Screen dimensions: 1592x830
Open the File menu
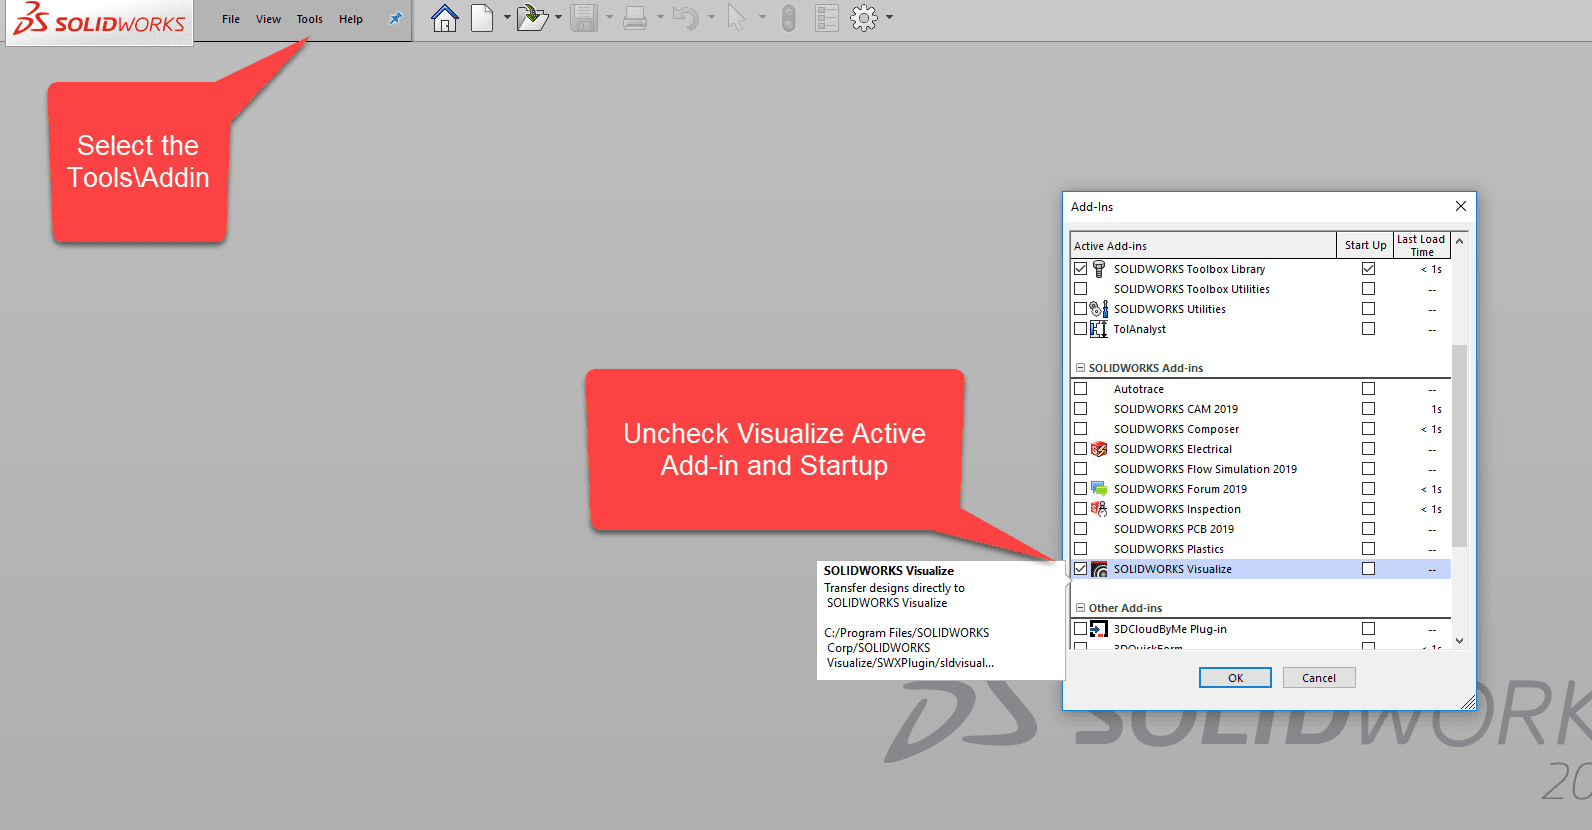pyautogui.click(x=231, y=19)
